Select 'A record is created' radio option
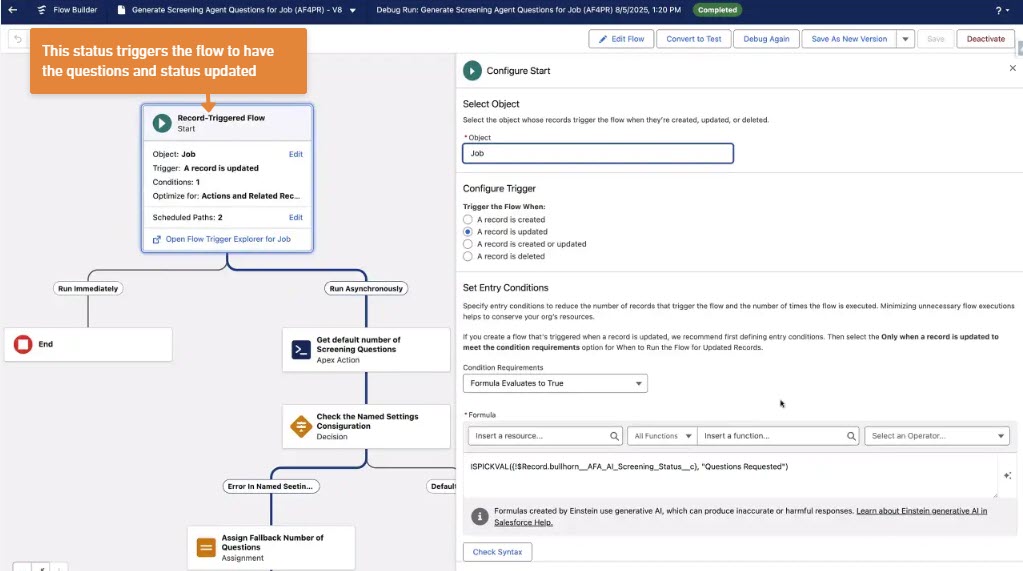 point(468,219)
